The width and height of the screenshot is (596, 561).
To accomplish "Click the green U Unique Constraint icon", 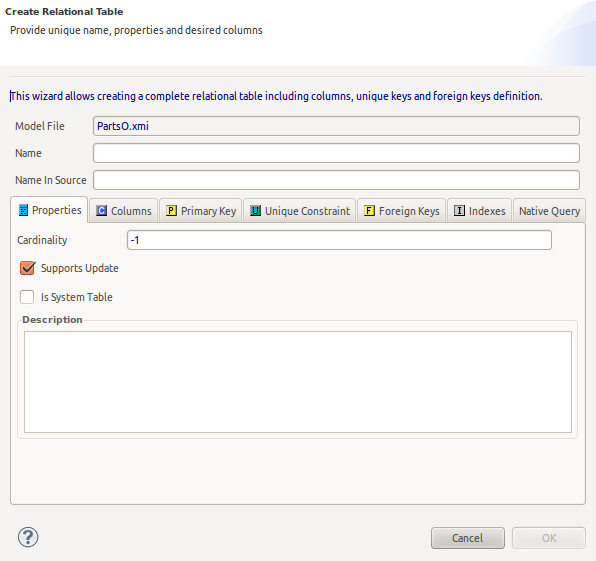I will pyautogui.click(x=255, y=211).
